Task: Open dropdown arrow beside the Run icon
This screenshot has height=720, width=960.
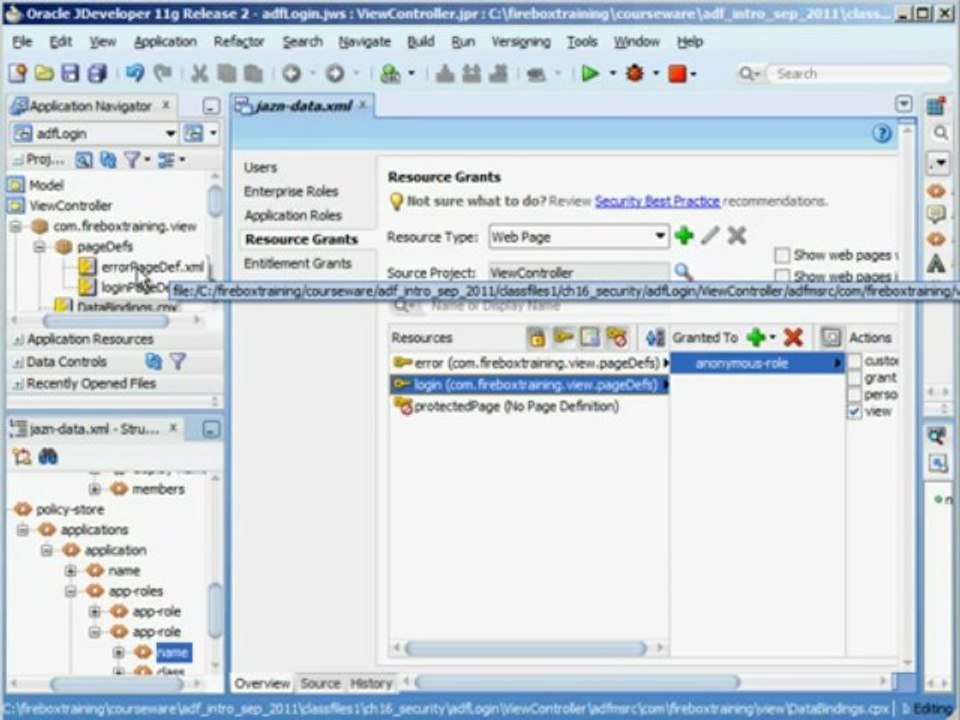Action: 612,73
